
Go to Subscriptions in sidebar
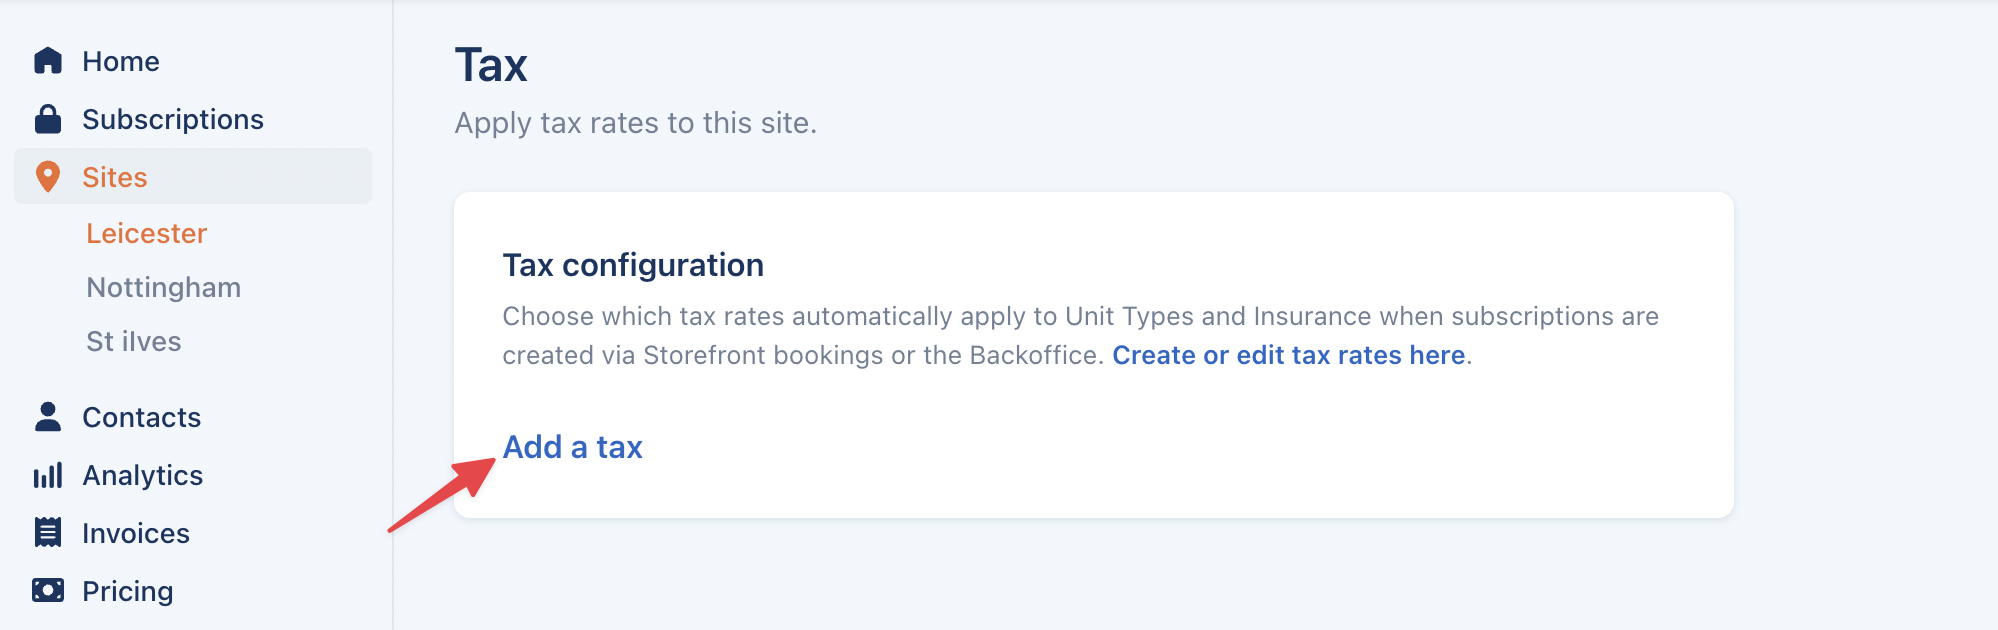coord(173,120)
